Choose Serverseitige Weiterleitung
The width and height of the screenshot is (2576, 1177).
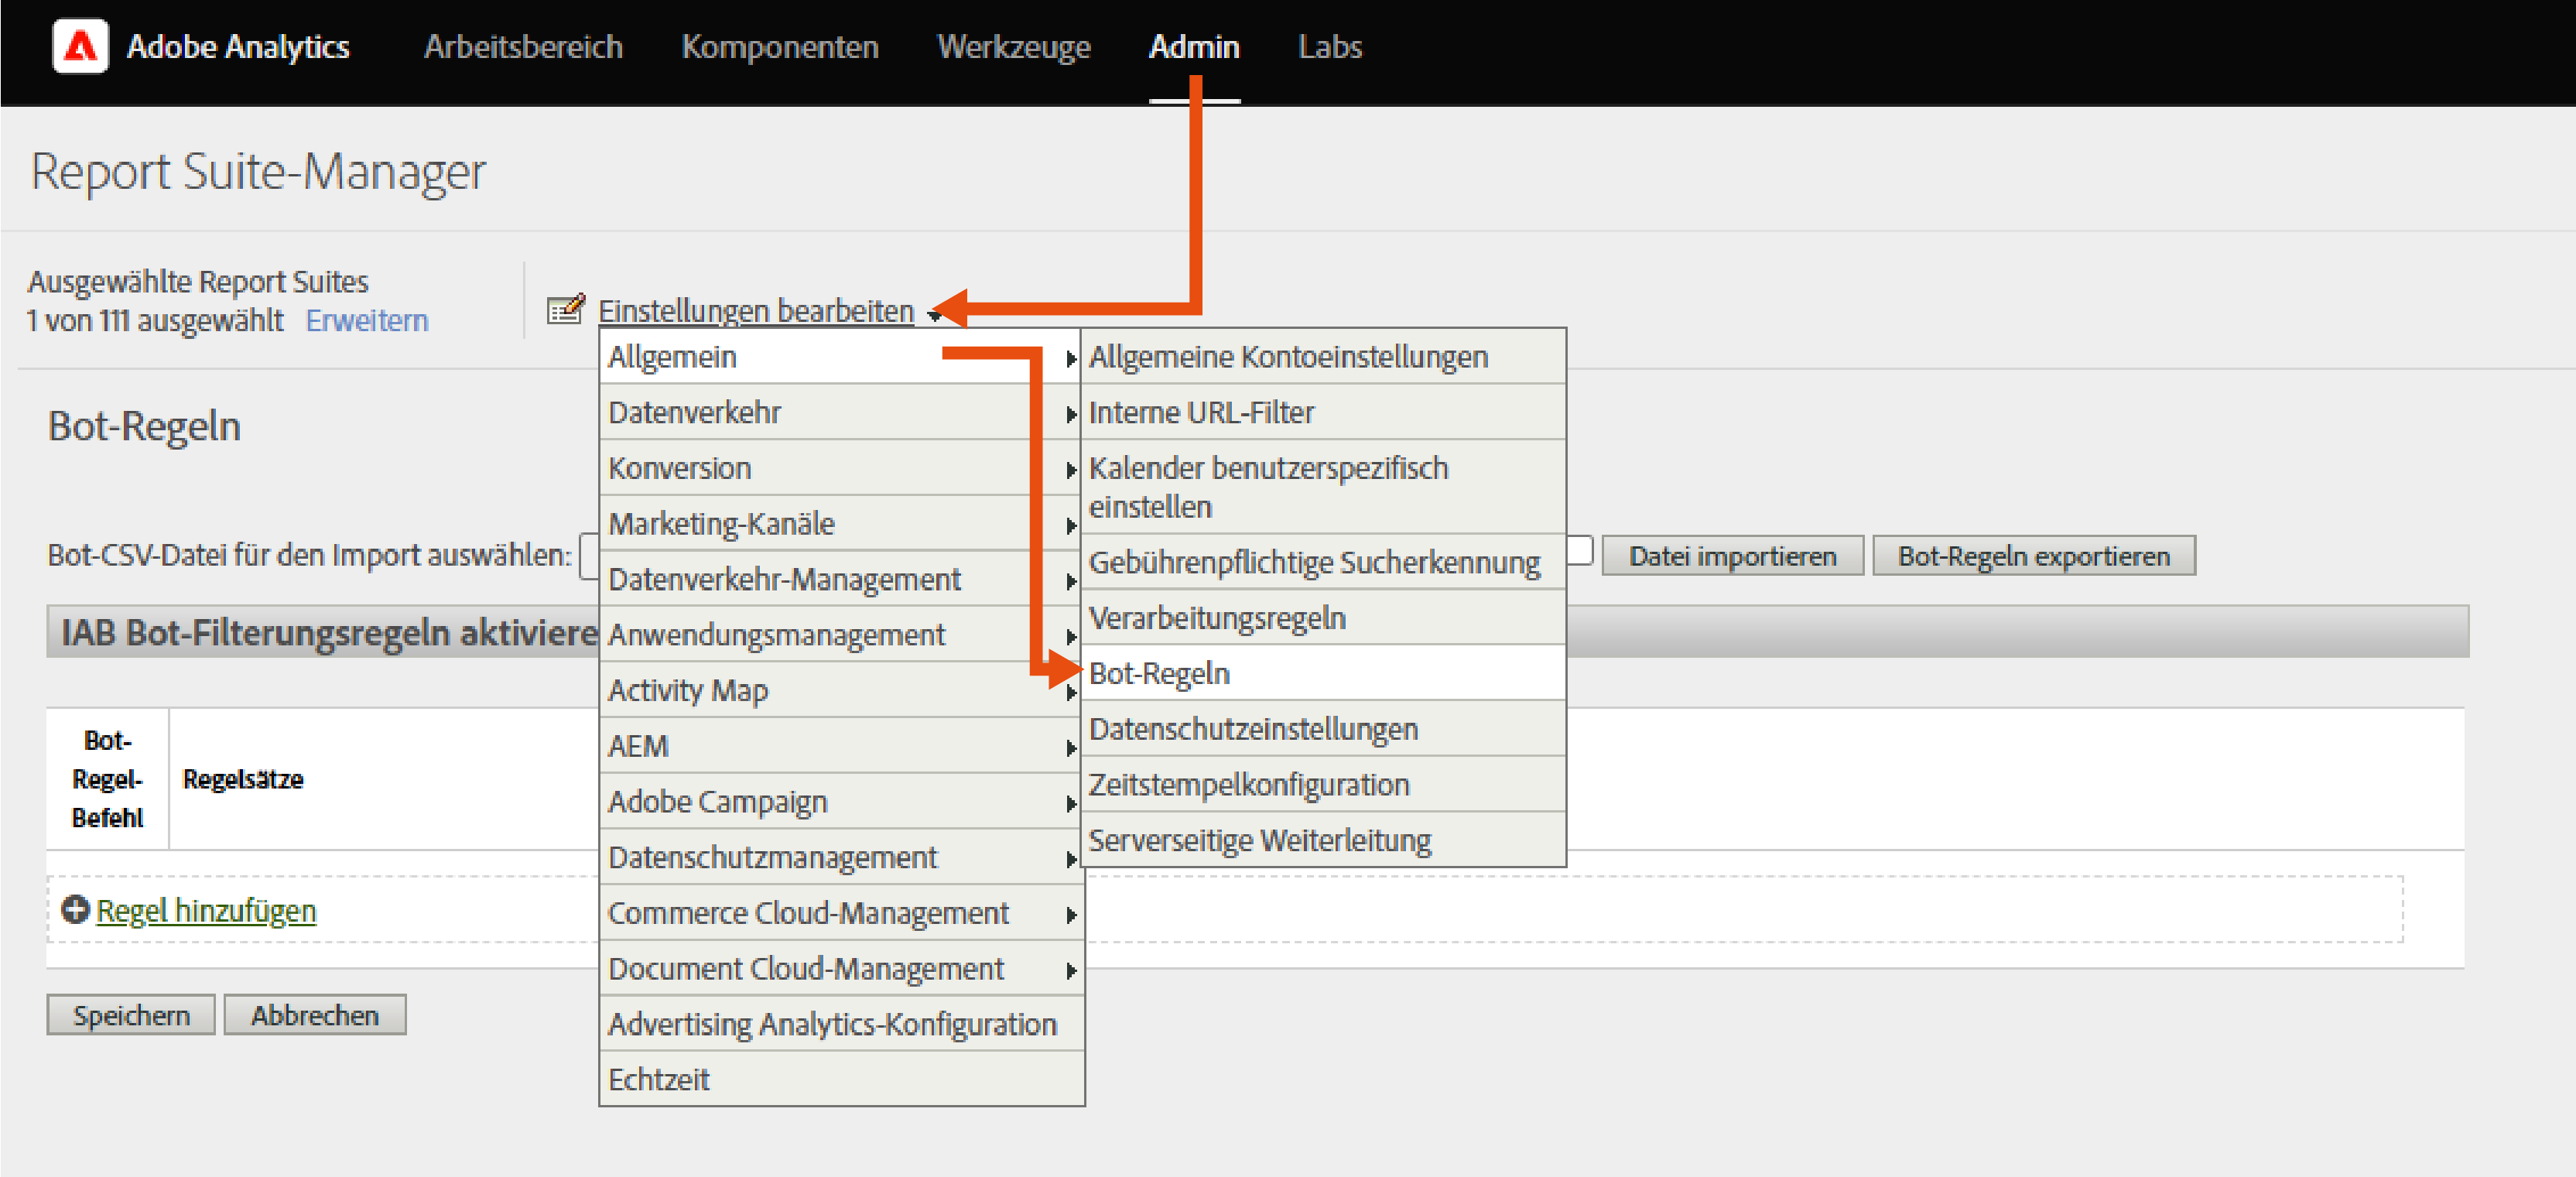click(x=1323, y=840)
